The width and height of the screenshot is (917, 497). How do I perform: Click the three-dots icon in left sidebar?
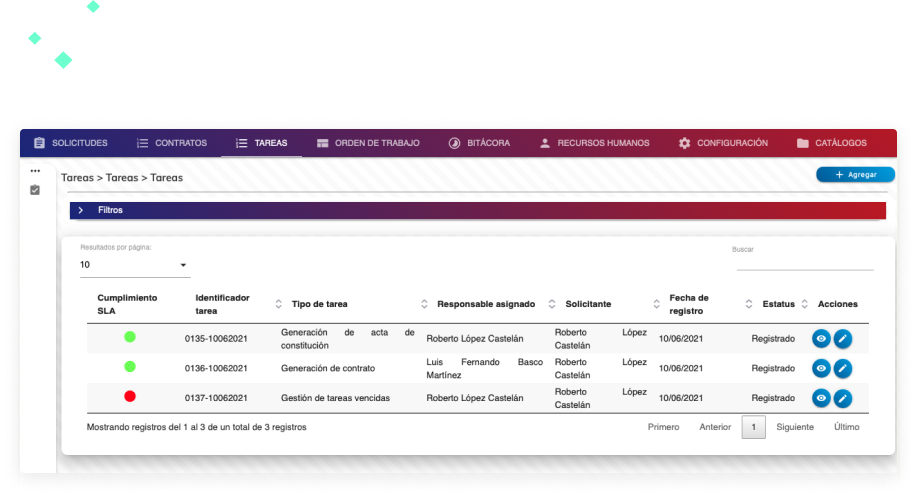(x=35, y=171)
